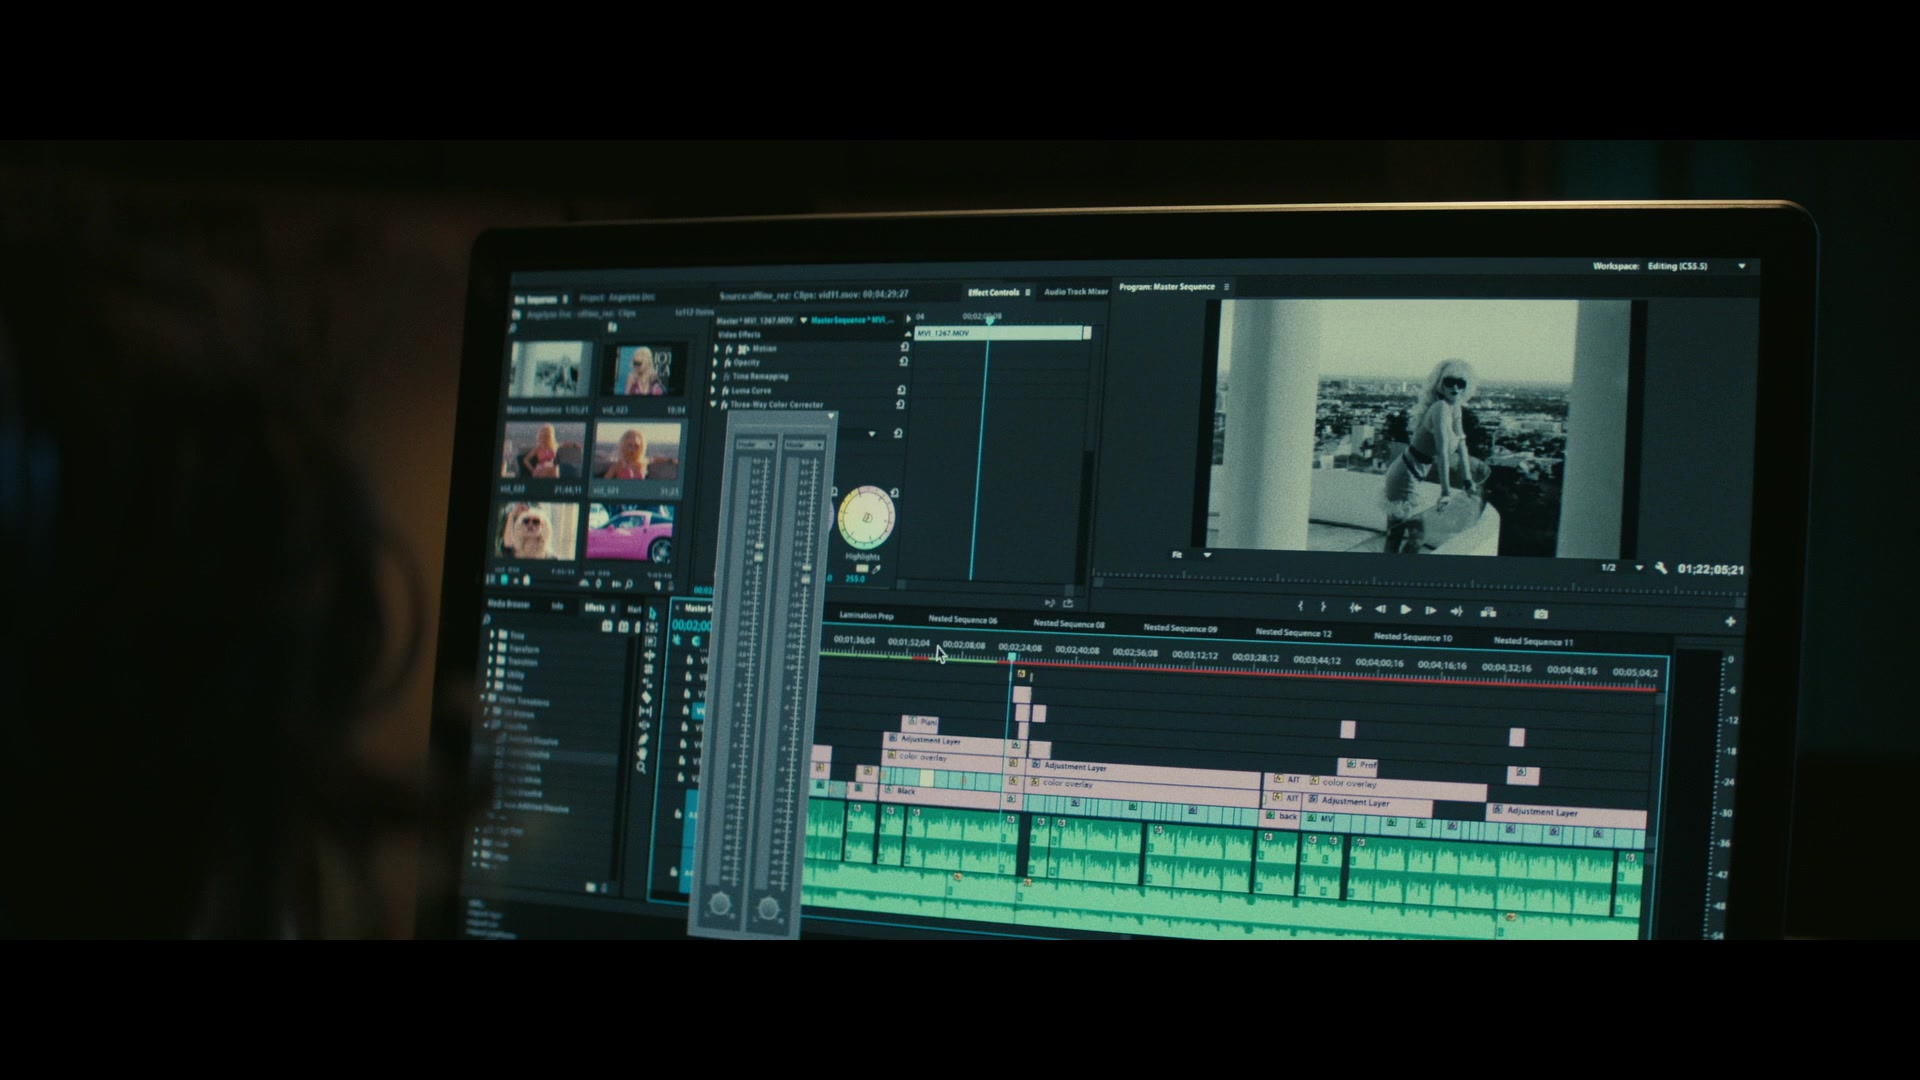Select the Selection arrow tool
The width and height of the screenshot is (1920, 1080).
point(652,613)
